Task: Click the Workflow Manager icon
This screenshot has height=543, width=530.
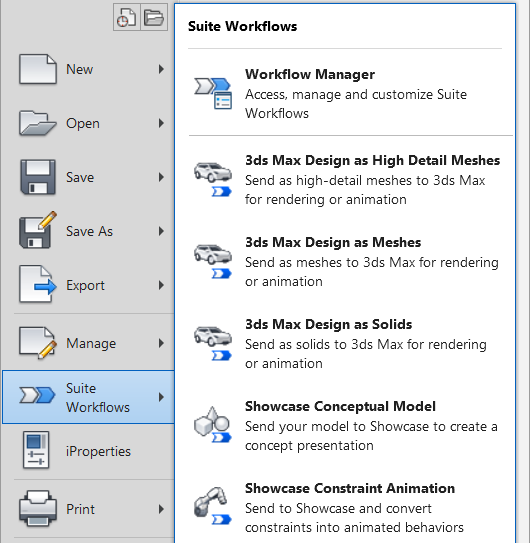Action: click(x=213, y=93)
